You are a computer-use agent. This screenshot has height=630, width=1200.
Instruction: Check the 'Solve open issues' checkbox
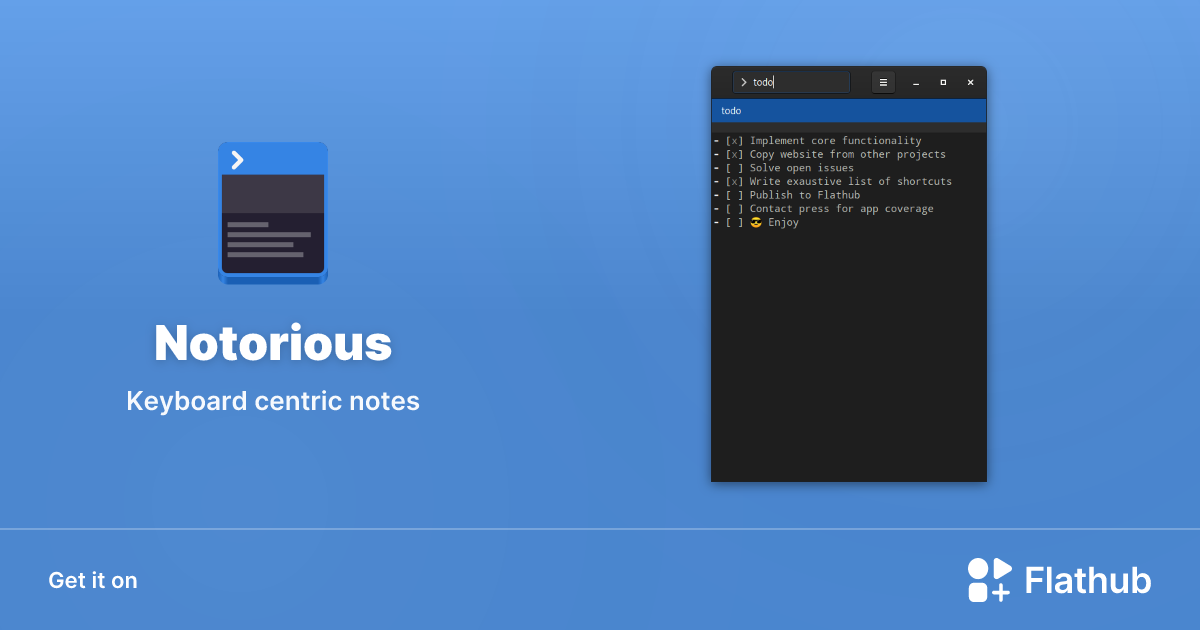click(734, 167)
